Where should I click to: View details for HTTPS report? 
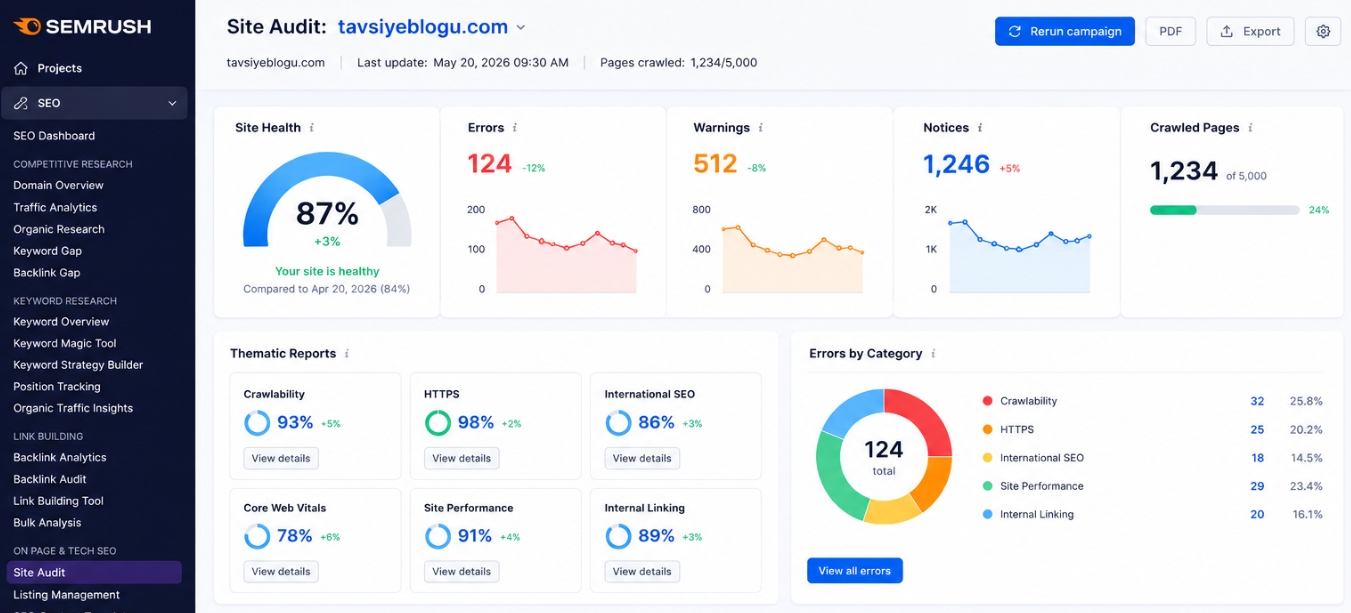(461, 458)
